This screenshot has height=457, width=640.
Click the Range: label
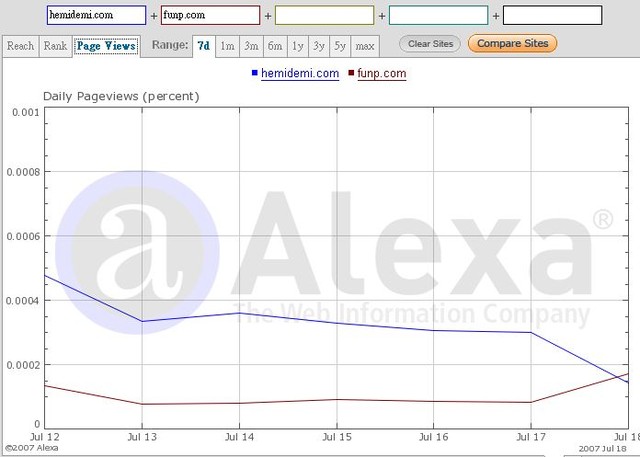tap(170, 45)
